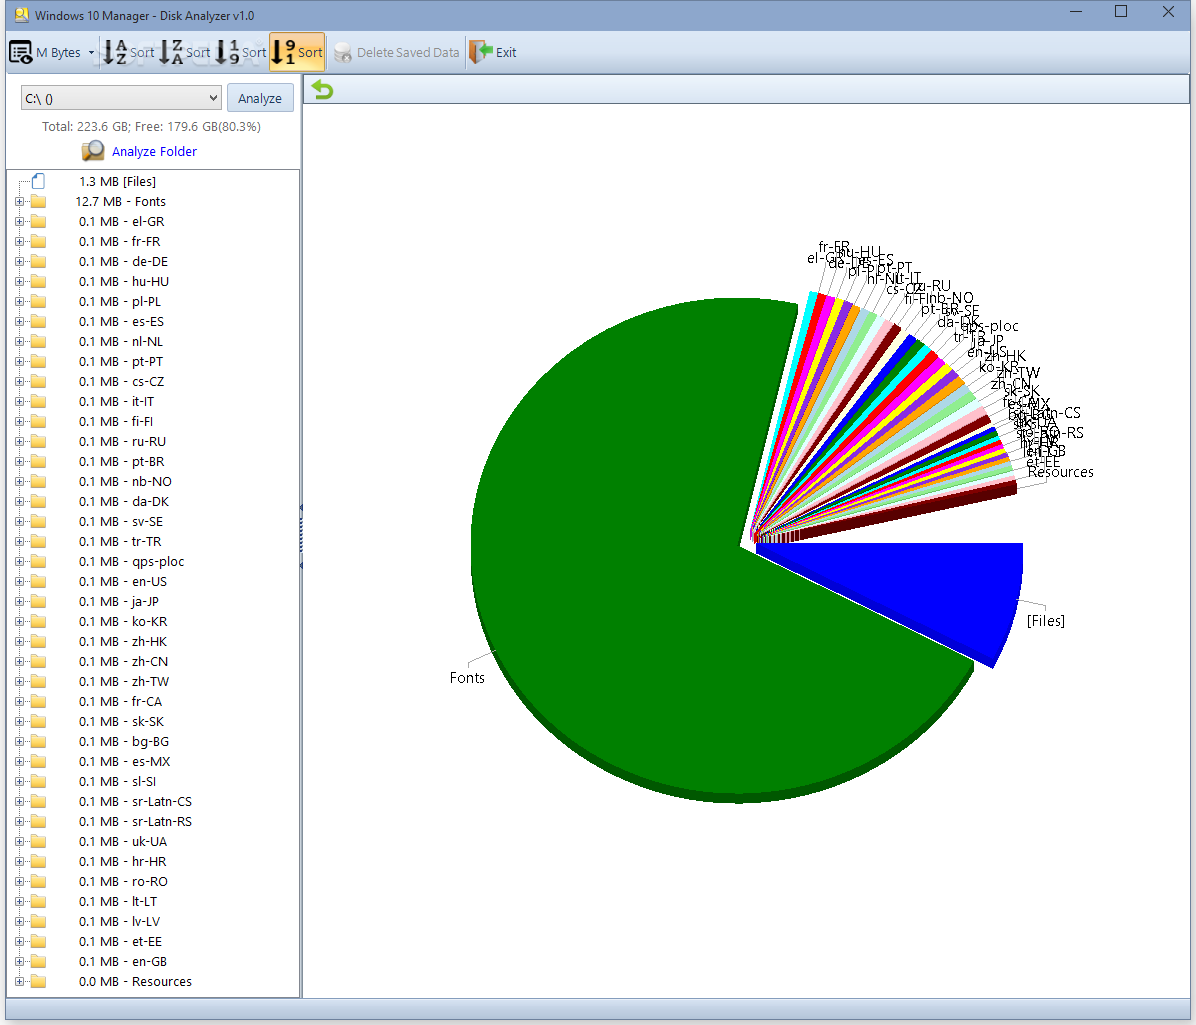
Task: Expand the qps-ploc tree node
Action: [x=19, y=561]
